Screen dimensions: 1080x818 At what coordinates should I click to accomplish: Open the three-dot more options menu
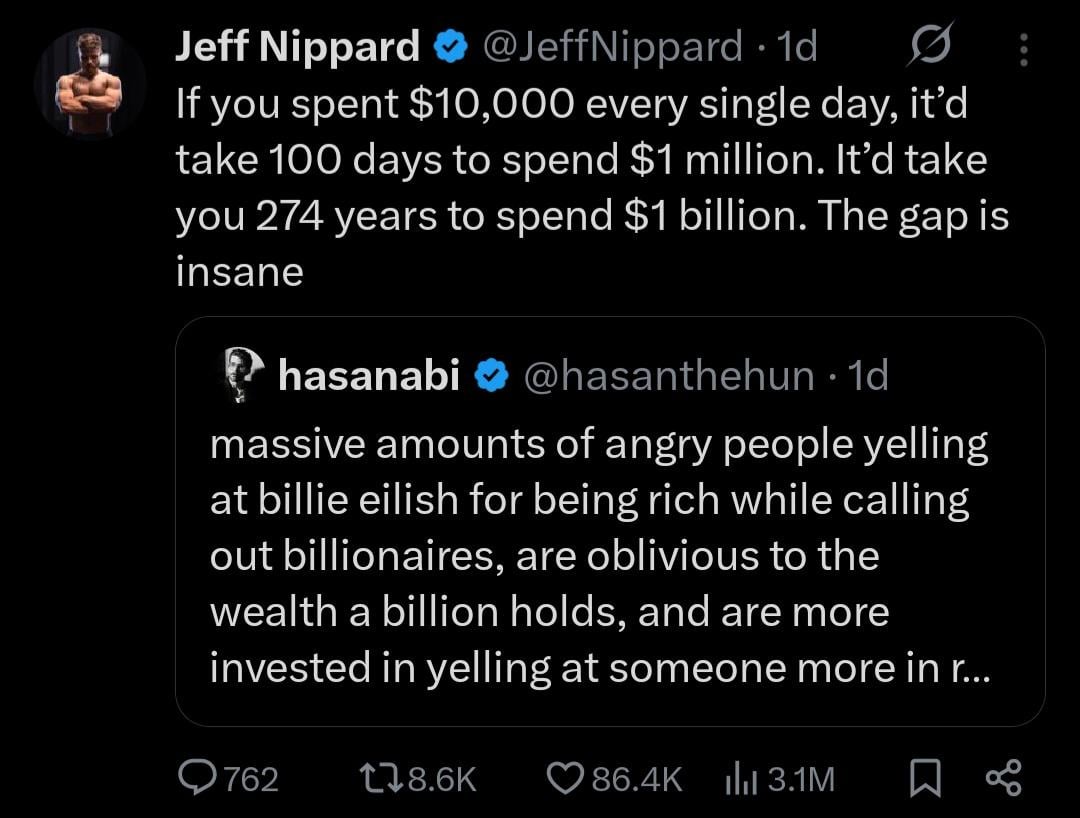1023,47
